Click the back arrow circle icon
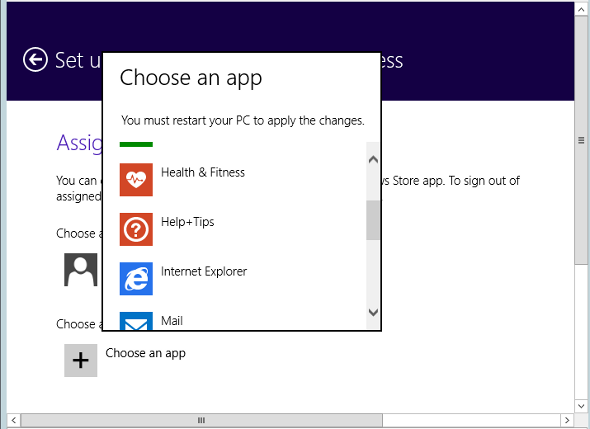Image resolution: width=590 pixels, height=429 pixels. coord(35,59)
